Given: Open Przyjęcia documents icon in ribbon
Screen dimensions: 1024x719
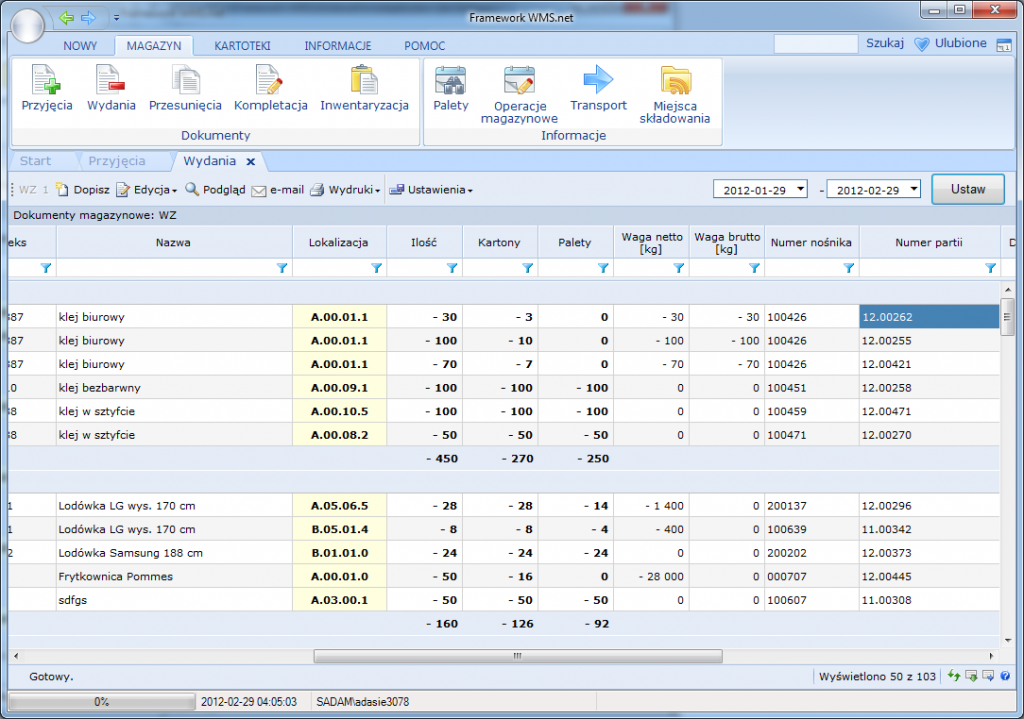Looking at the screenshot, I should (x=46, y=80).
